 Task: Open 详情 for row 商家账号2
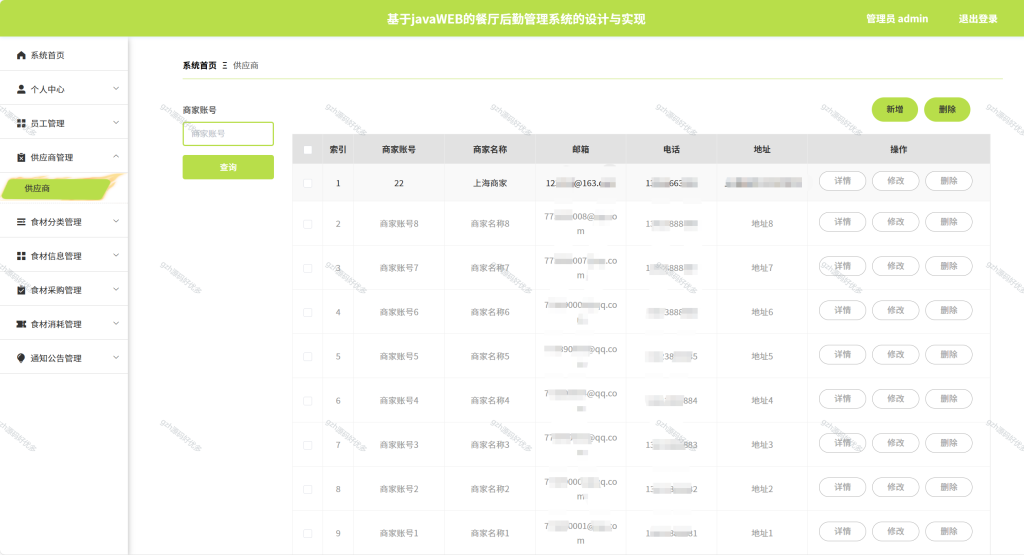842,487
